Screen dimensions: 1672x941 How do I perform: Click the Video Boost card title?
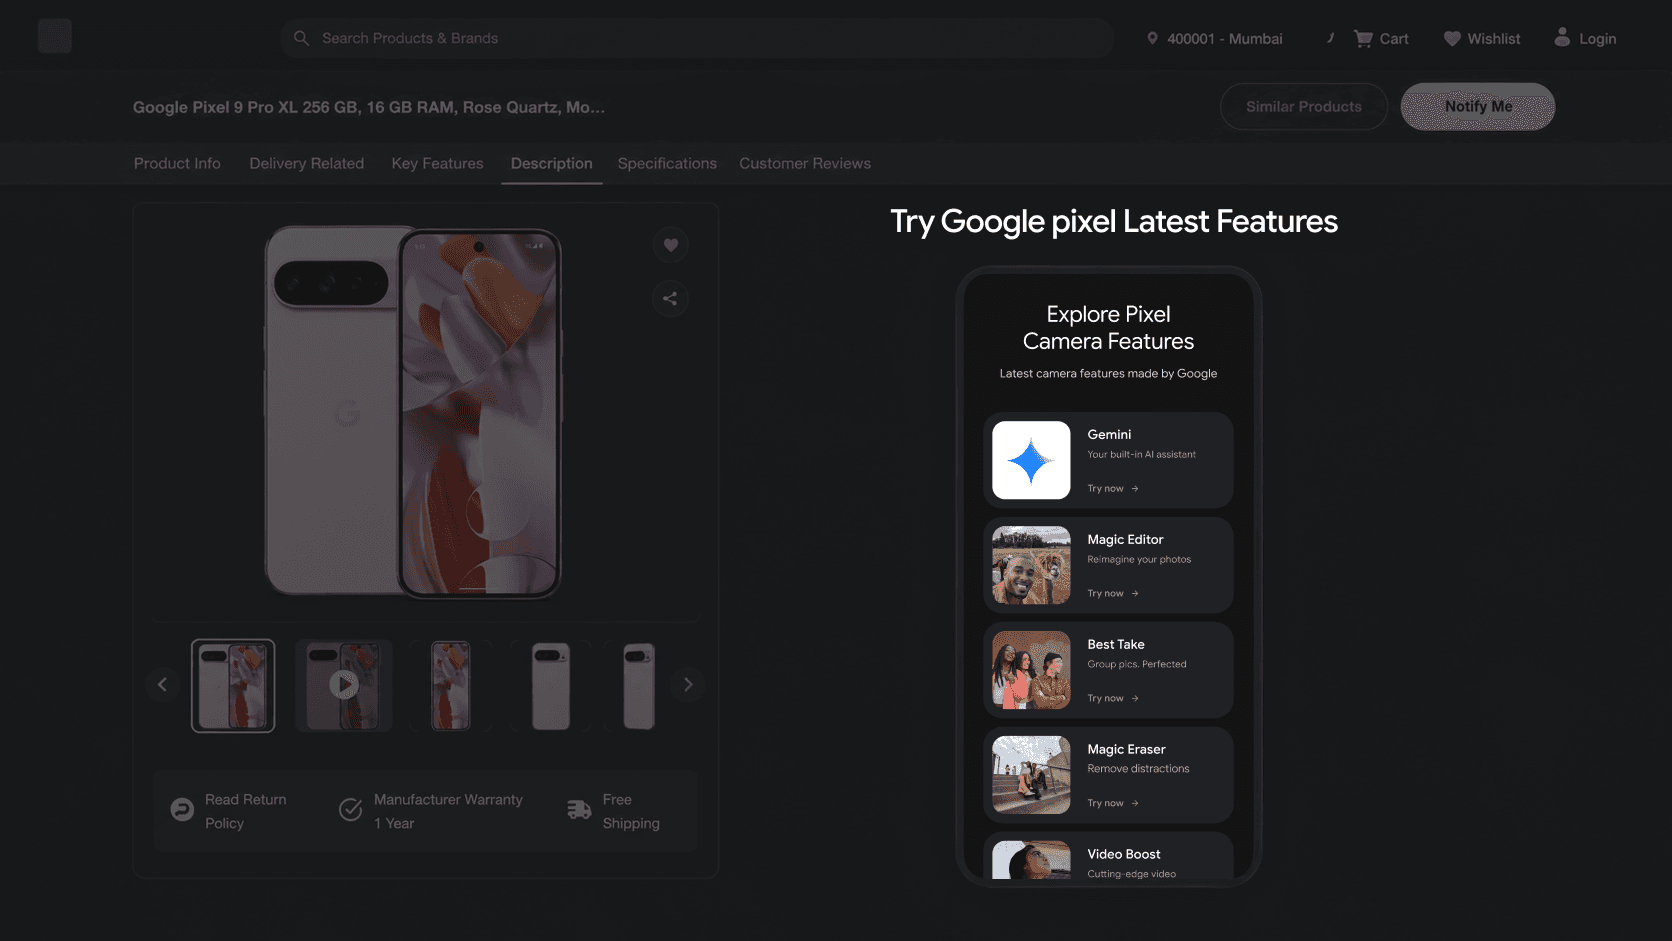(x=1124, y=854)
